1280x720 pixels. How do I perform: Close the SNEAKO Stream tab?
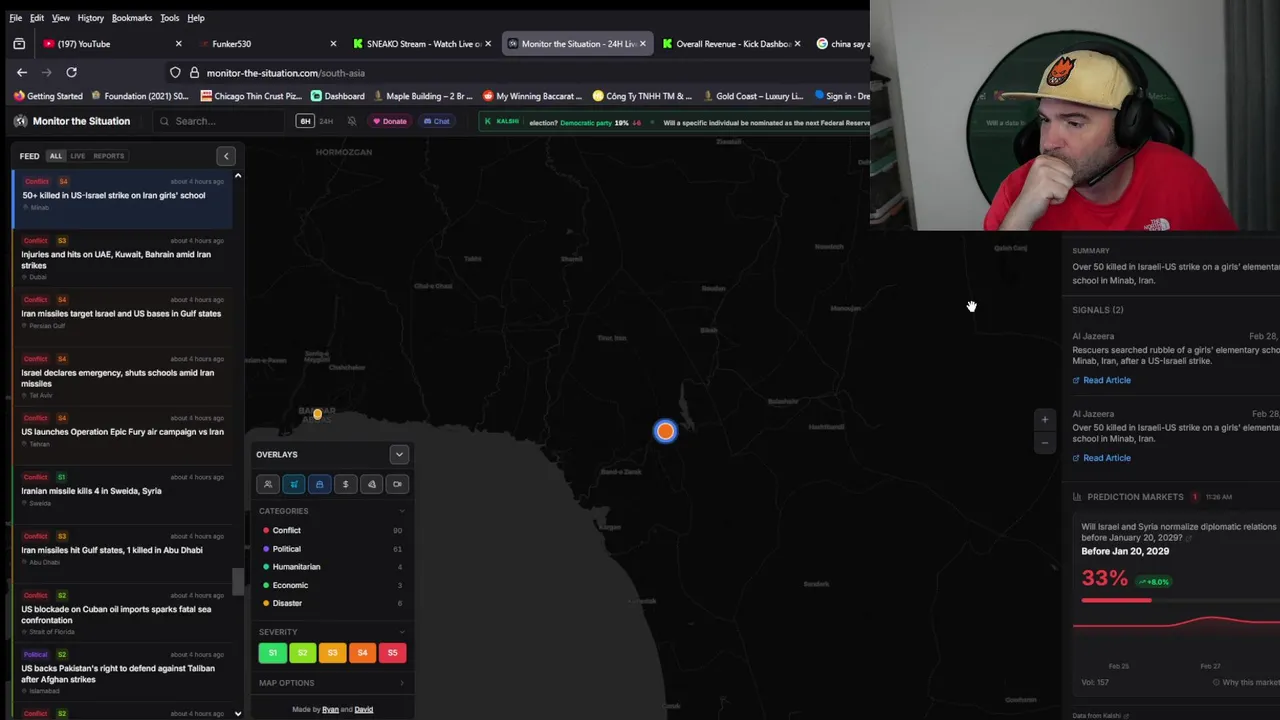pos(488,44)
